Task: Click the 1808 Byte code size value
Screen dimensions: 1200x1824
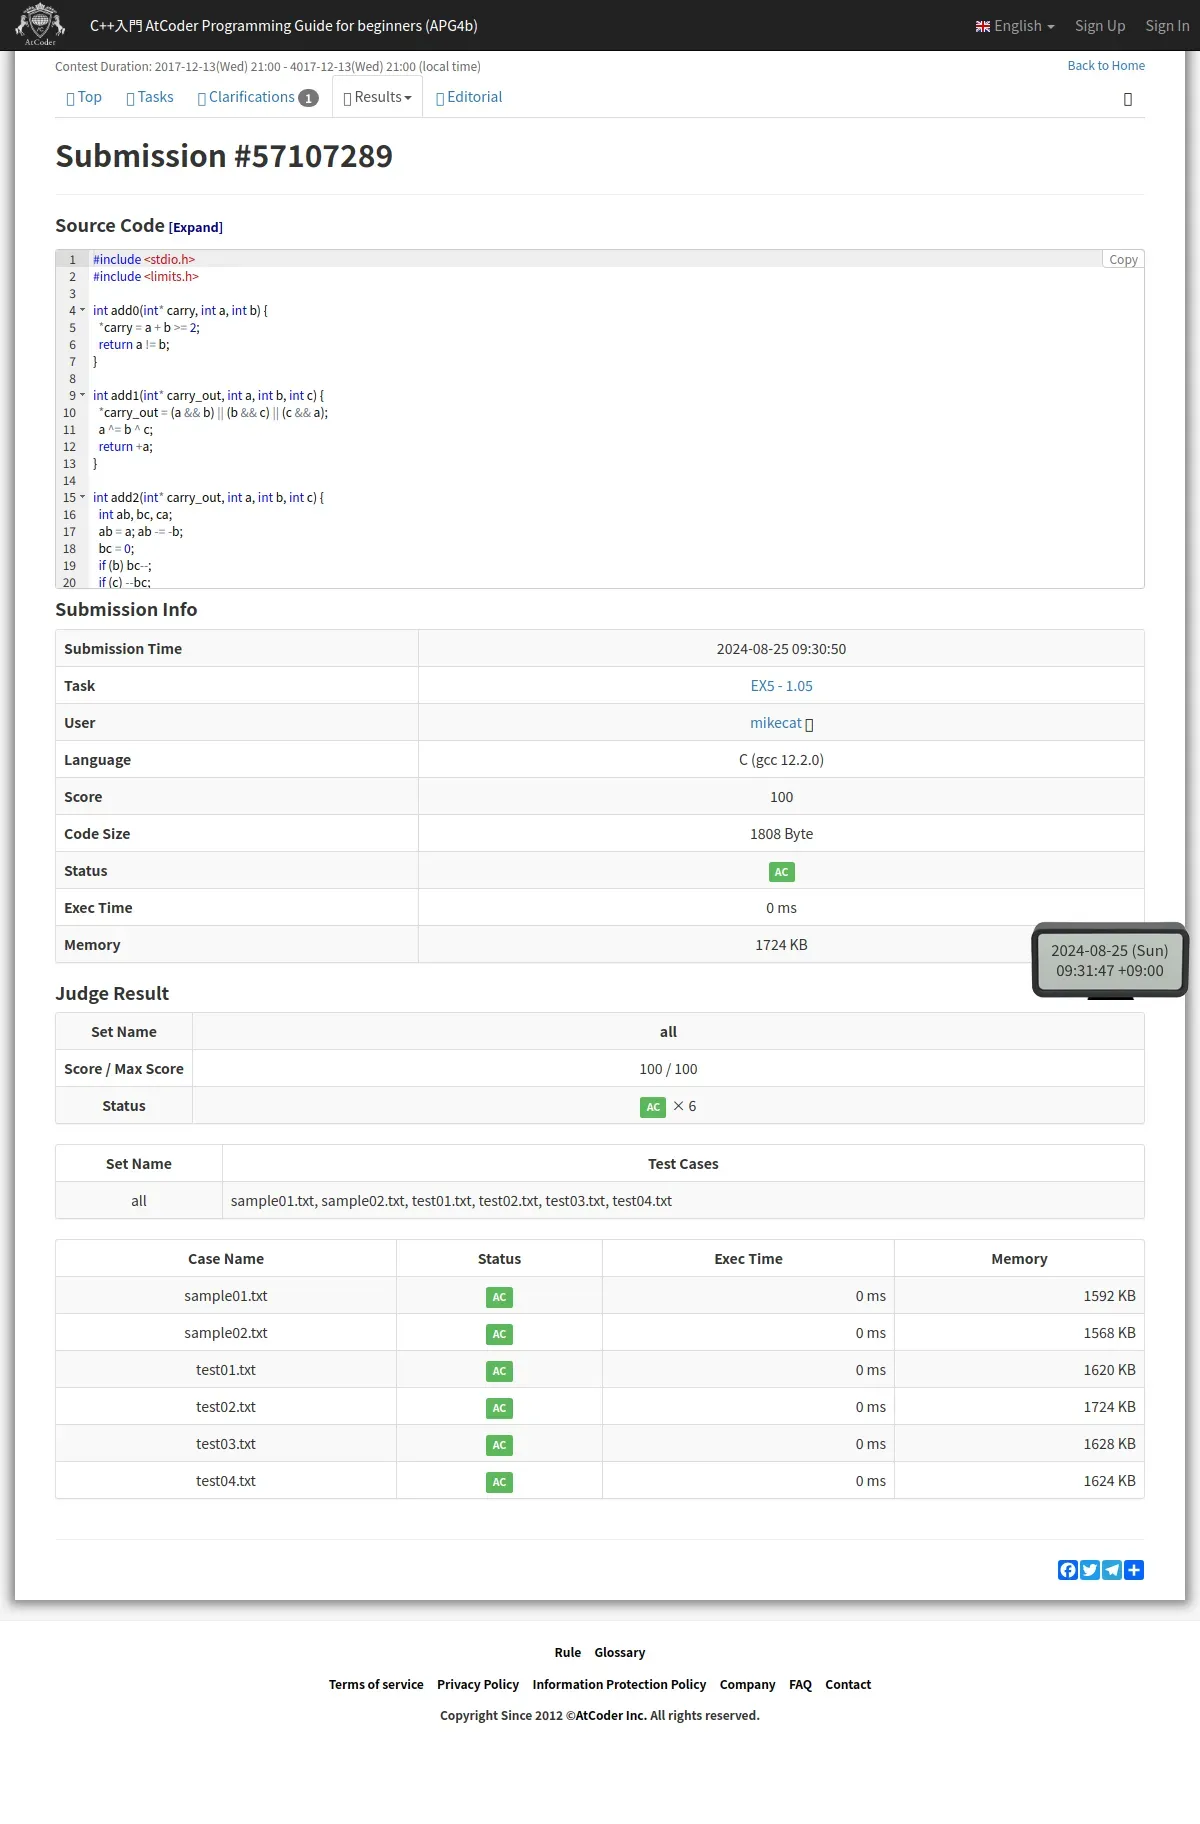Action: [x=781, y=834]
